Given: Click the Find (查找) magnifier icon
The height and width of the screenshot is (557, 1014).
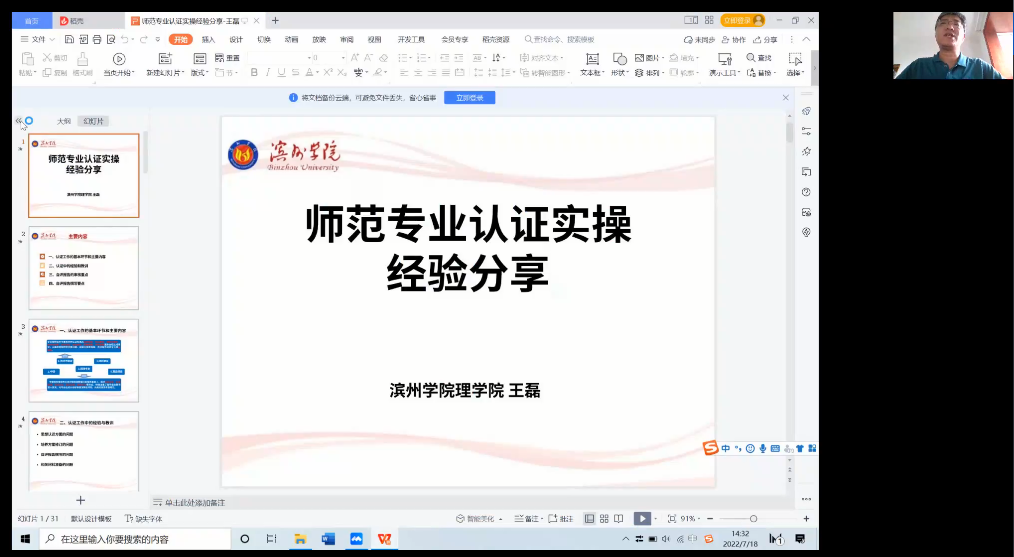Looking at the screenshot, I should pyautogui.click(x=751, y=58).
